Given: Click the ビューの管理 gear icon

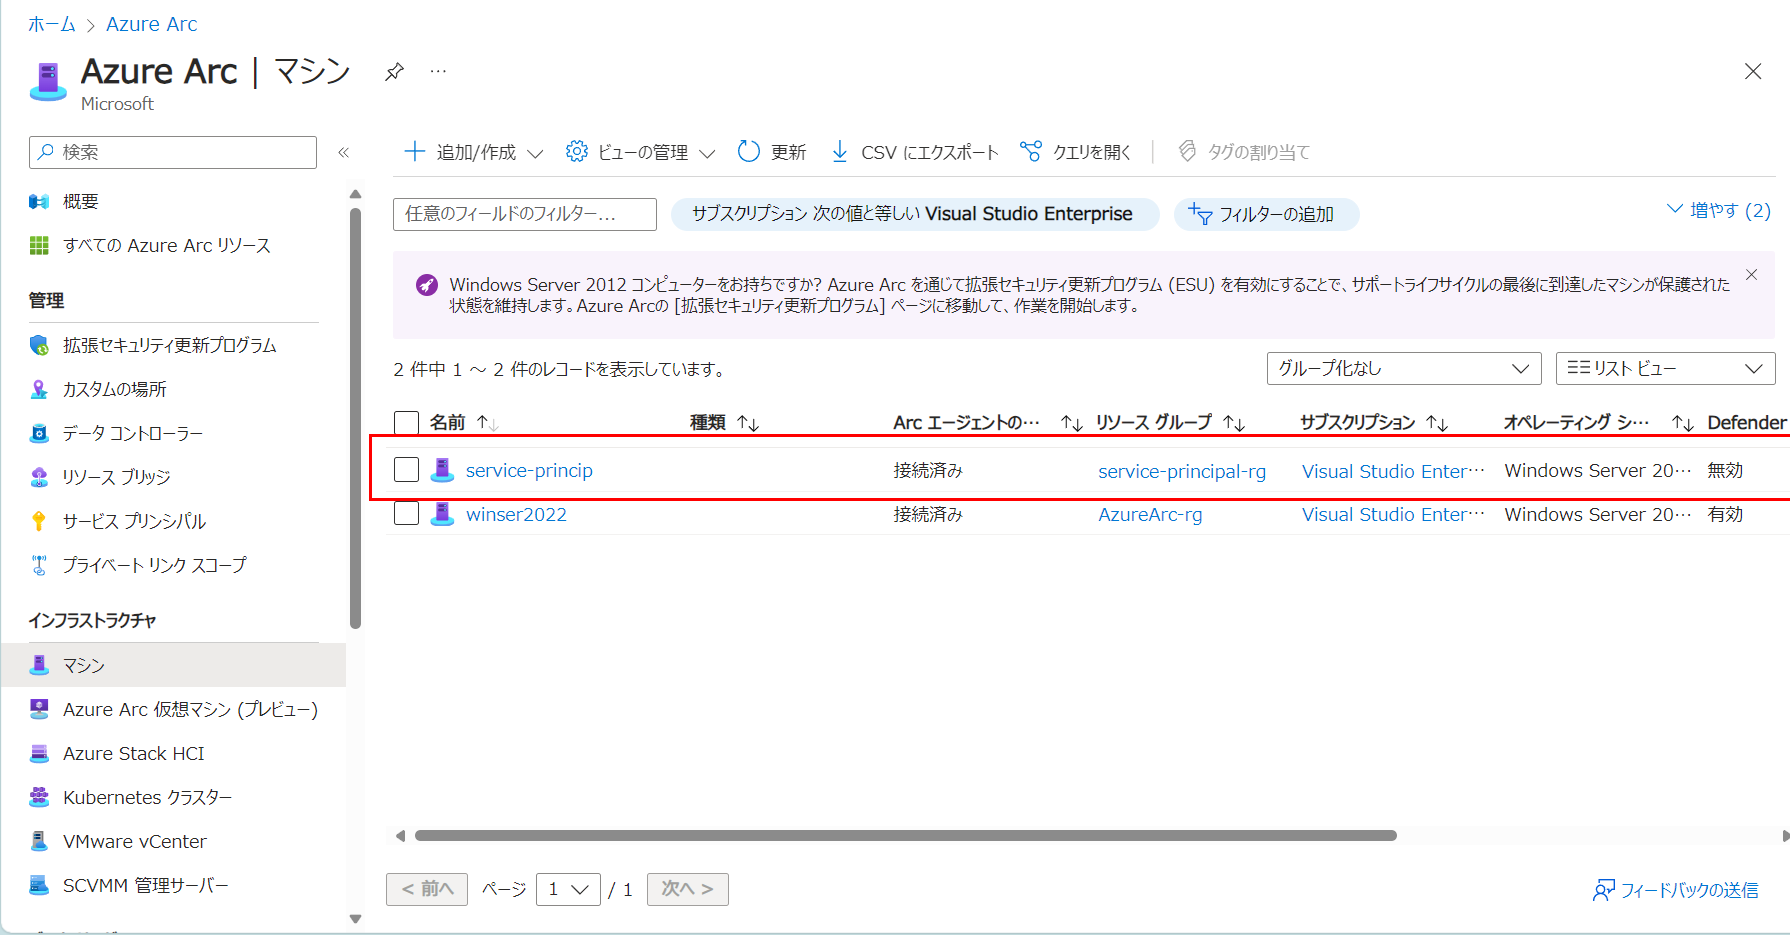Looking at the screenshot, I should (576, 151).
